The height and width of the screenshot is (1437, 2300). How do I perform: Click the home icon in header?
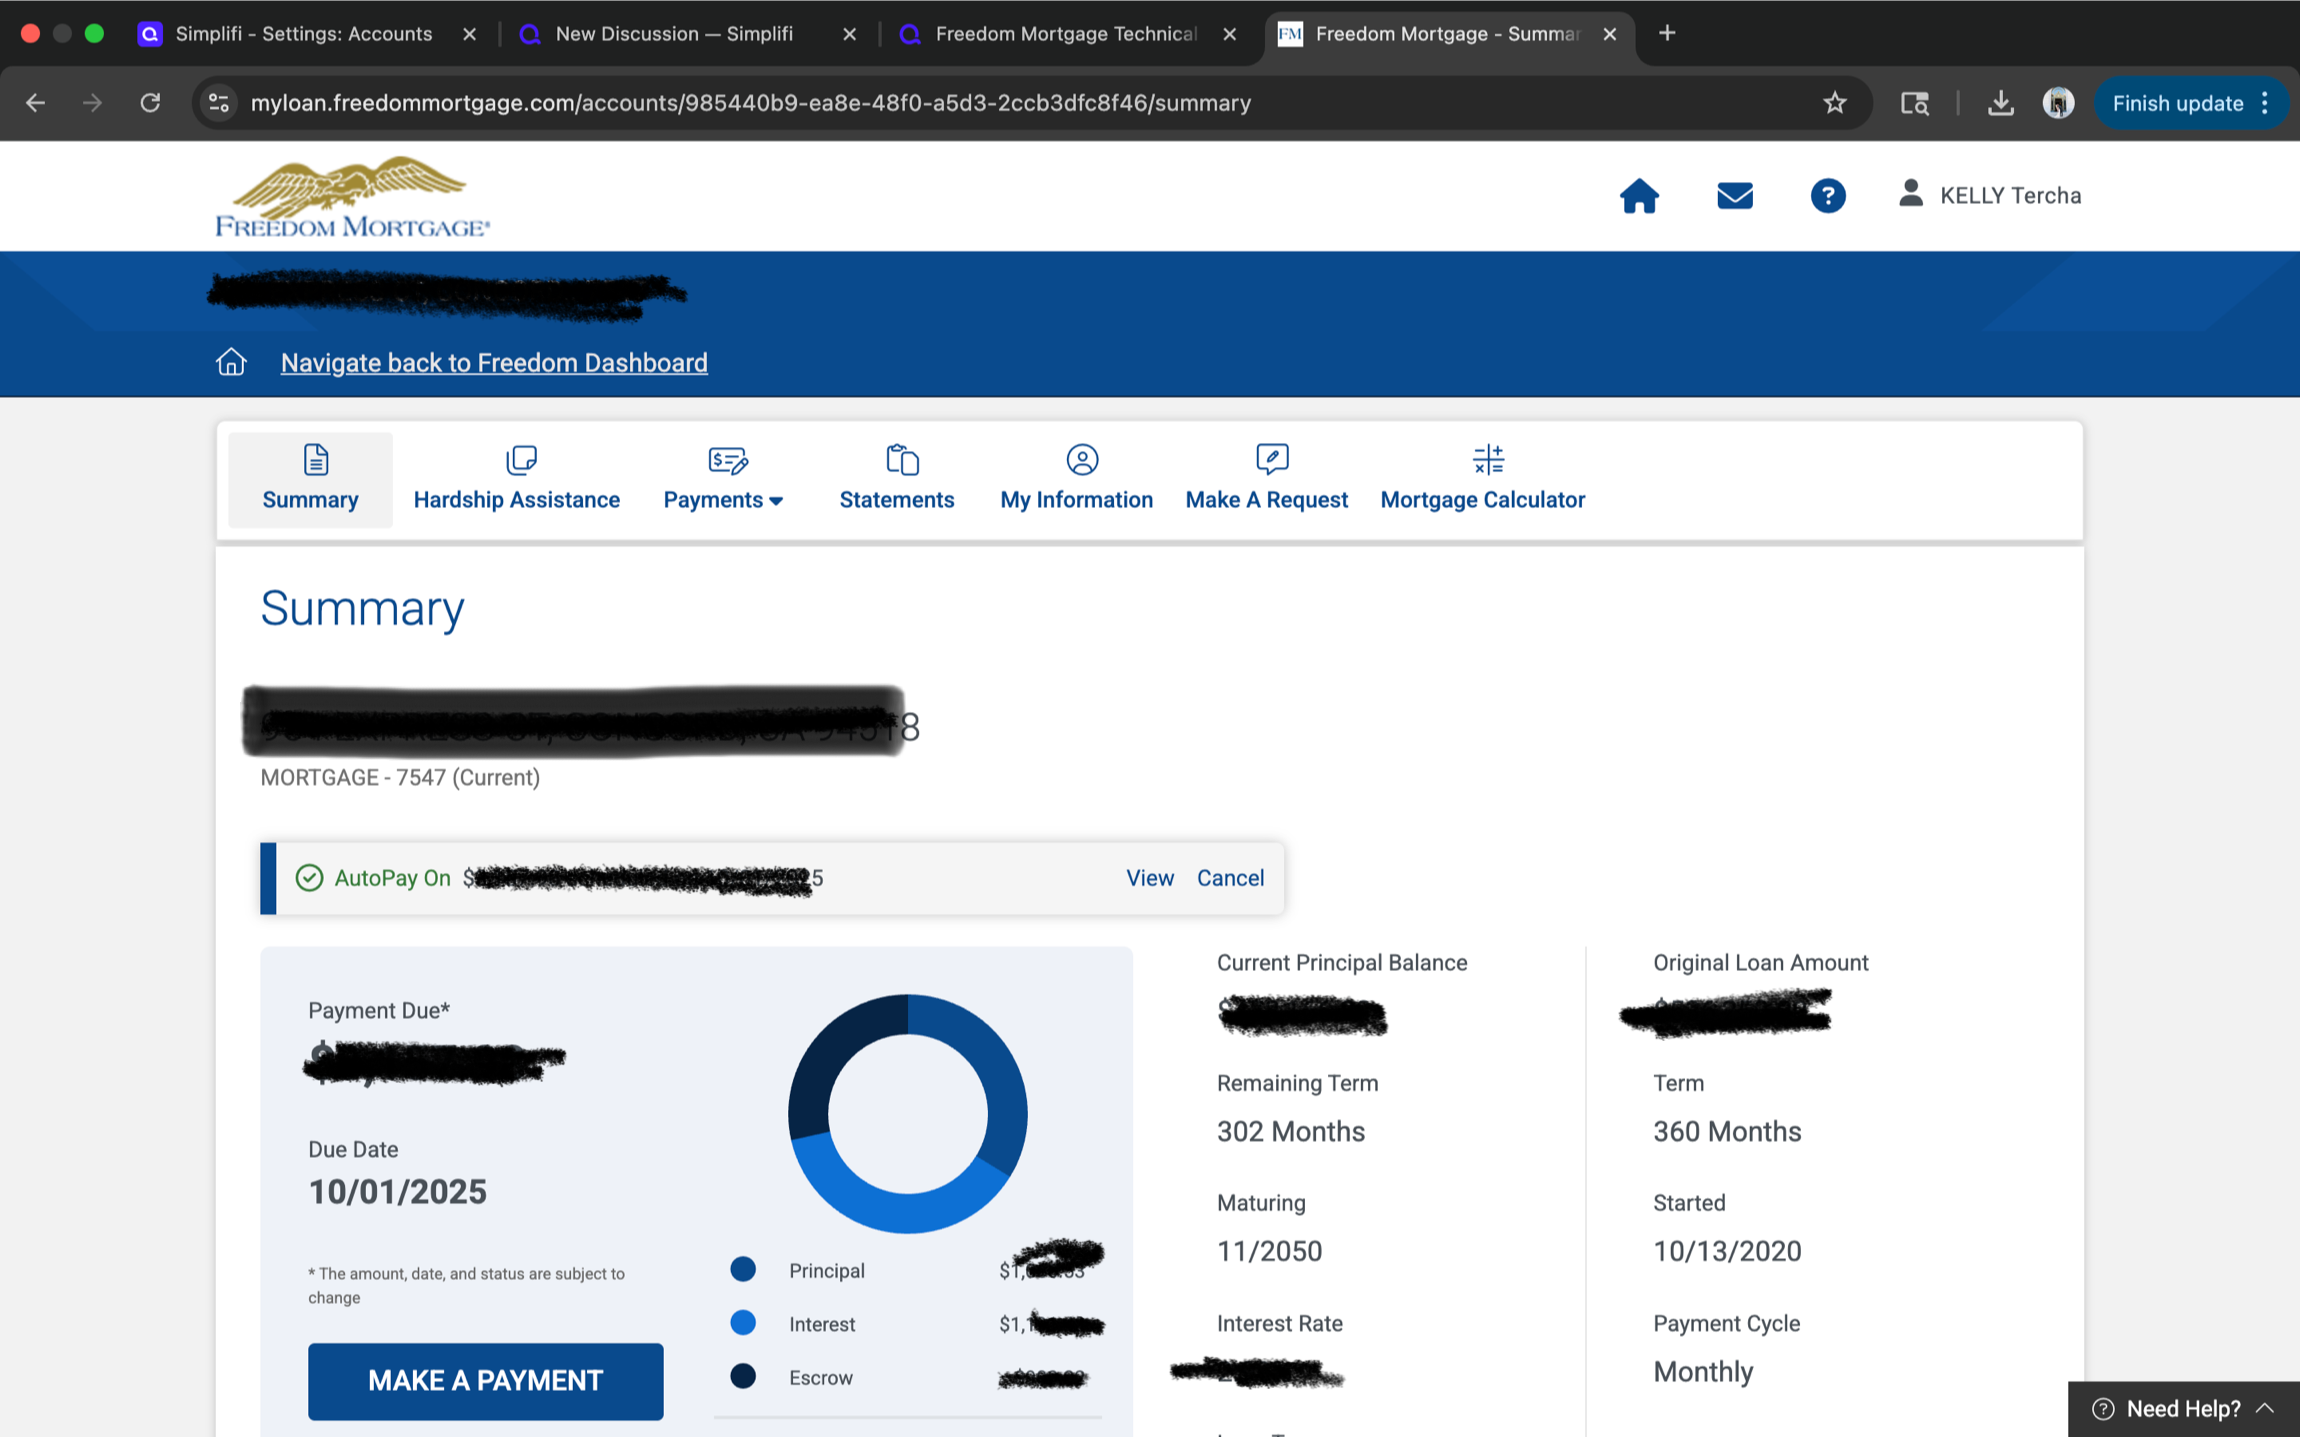pyautogui.click(x=1639, y=196)
